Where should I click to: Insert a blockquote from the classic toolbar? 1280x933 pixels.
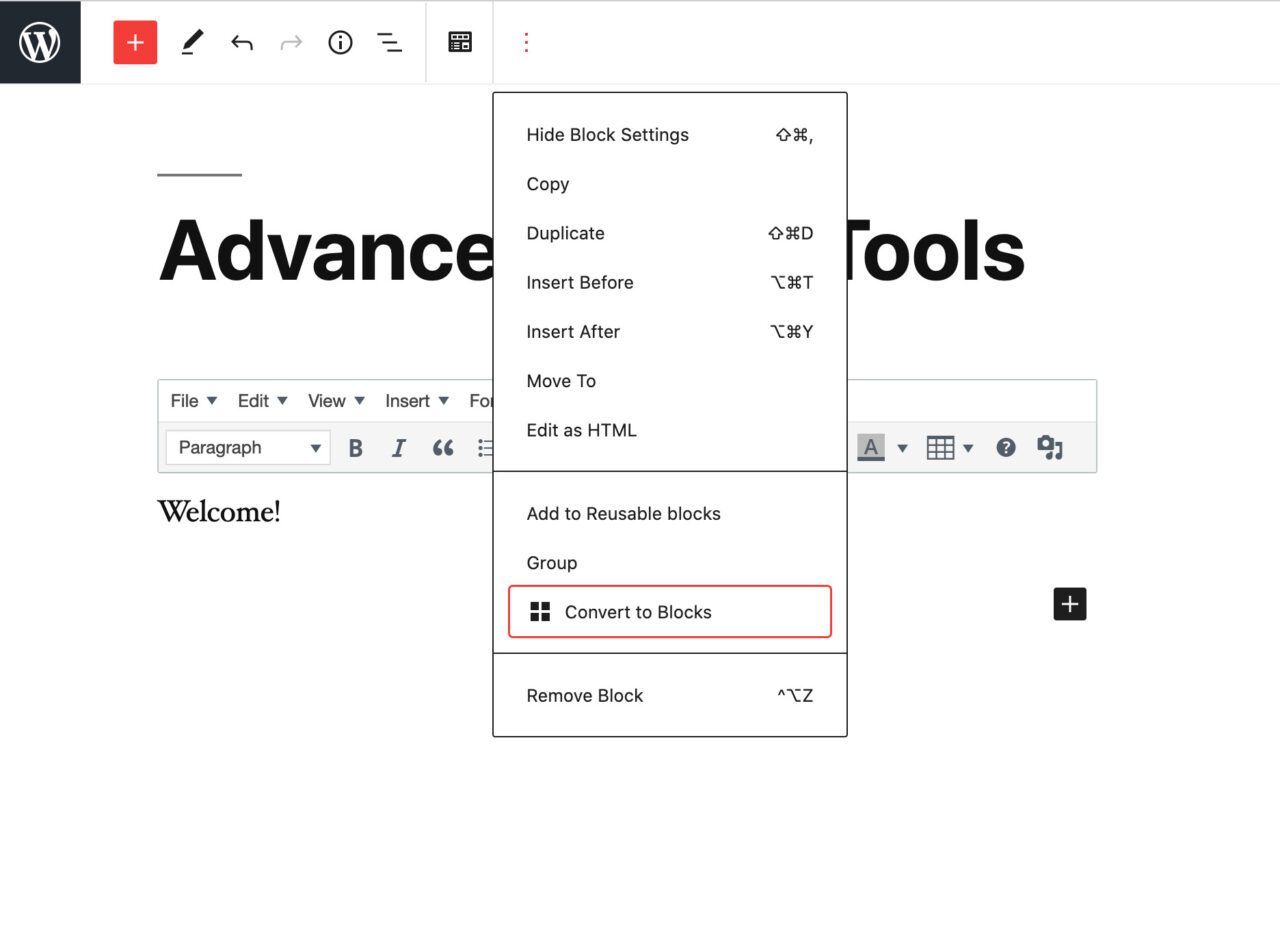pyautogui.click(x=443, y=447)
